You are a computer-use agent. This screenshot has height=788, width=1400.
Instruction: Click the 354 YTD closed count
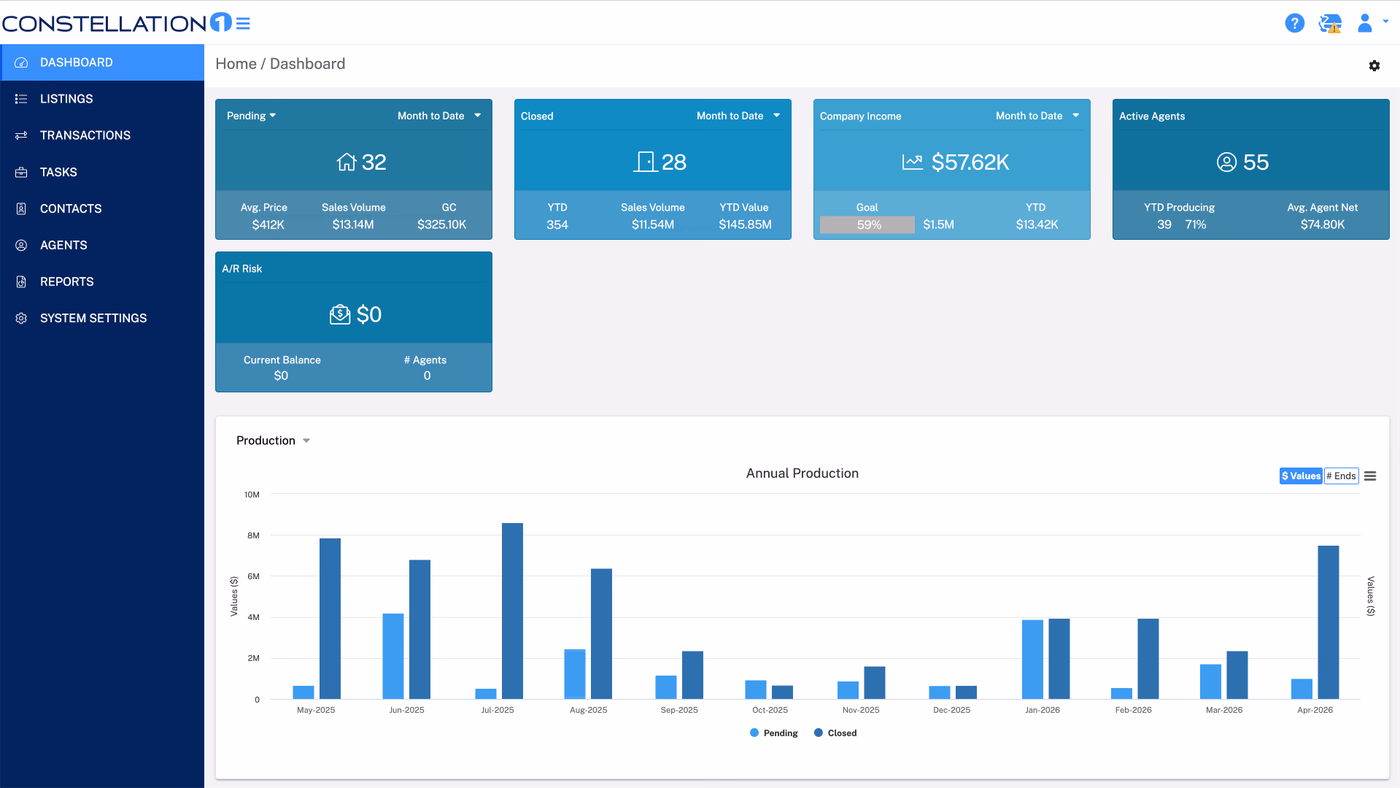click(557, 225)
